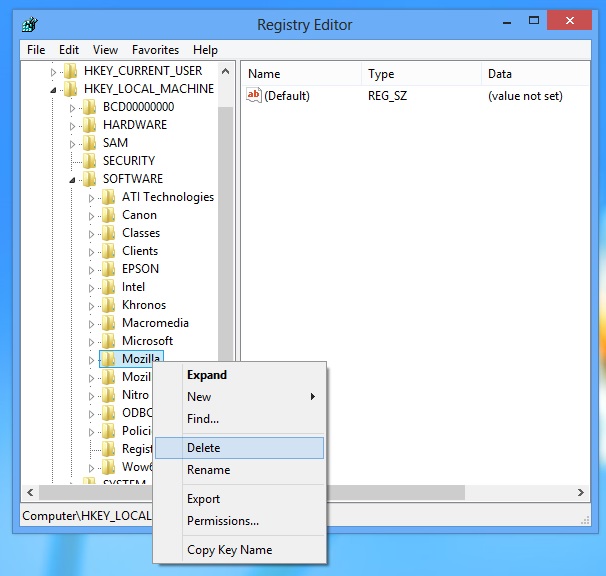
Task: Collapse the HKEY_LOCAL_MACHINE hive
Action: coord(53,90)
